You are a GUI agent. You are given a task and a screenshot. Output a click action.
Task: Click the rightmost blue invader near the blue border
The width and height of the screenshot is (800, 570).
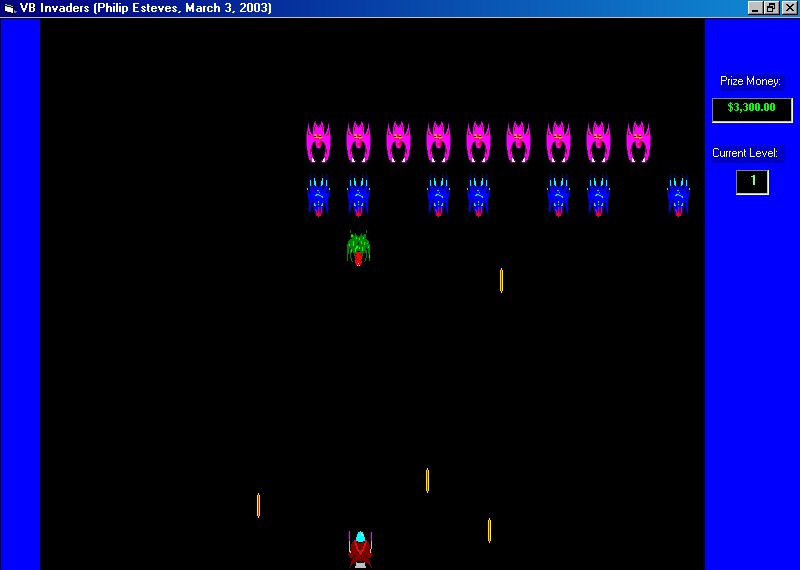tap(678, 196)
